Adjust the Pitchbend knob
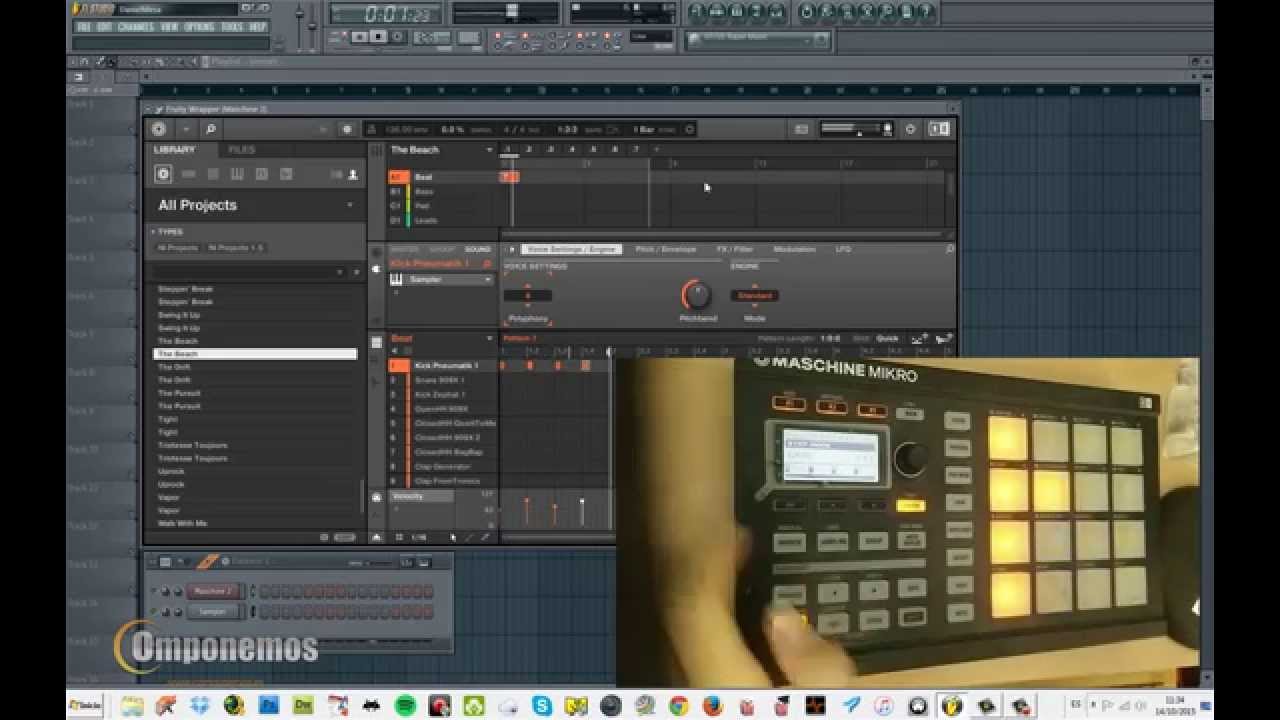The width and height of the screenshot is (1280, 720). coord(697,295)
